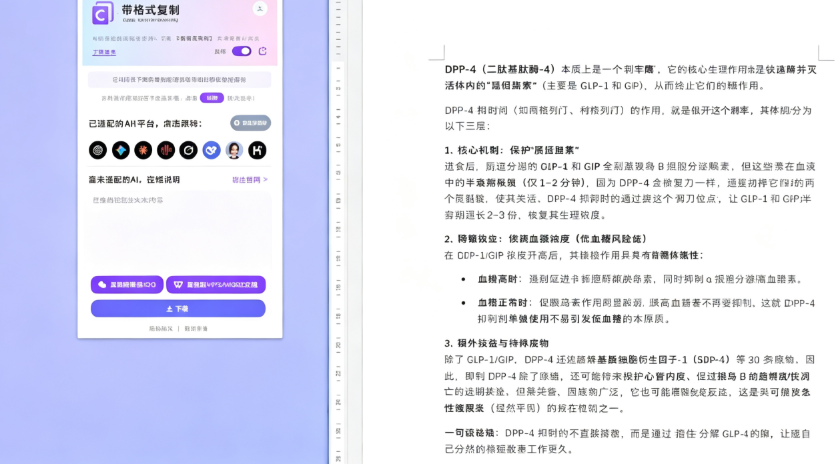Click the wide blue 下载 download button
This screenshot has width=835, height=464.
[x=178, y=308]
